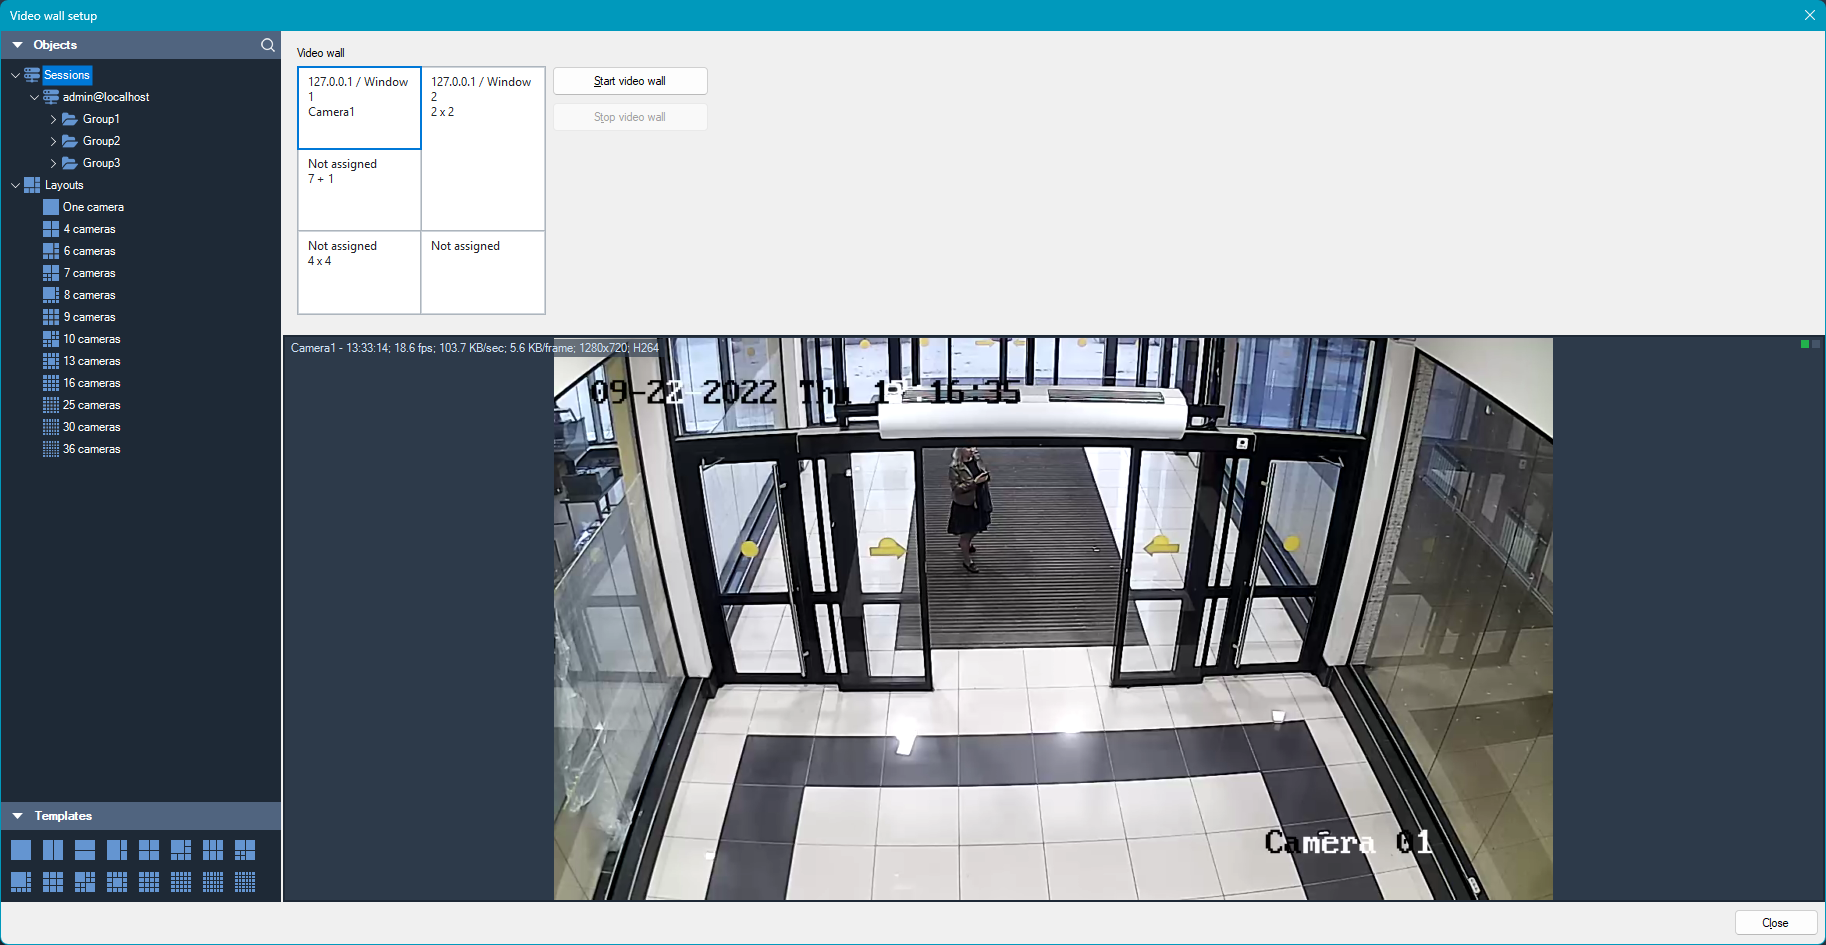Select the 2x2 grid template icon
Viewport: 1826px width, 945px height.
click(149, 850)
